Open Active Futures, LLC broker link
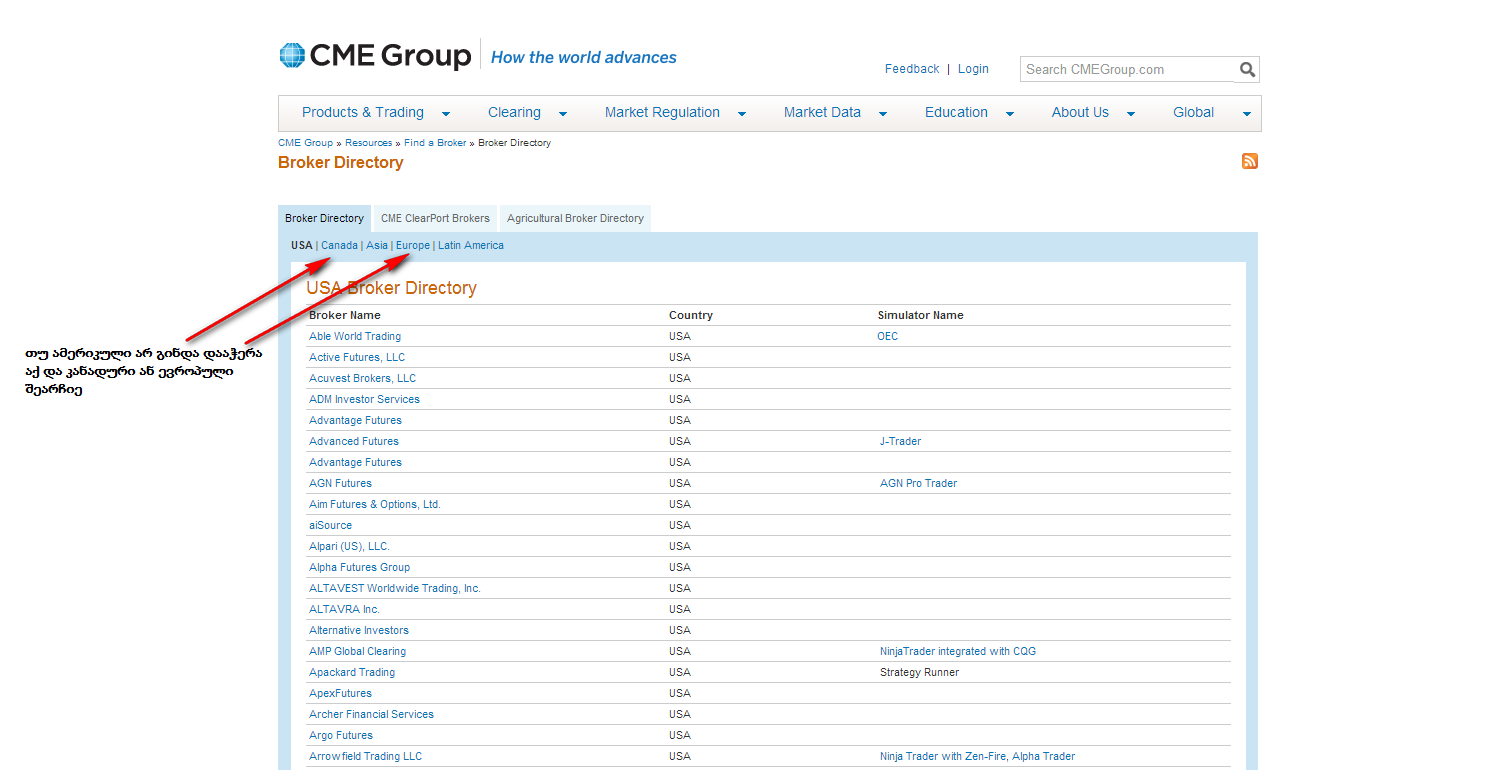This screenshot has width=1509, height=770. tap(357, 357)
